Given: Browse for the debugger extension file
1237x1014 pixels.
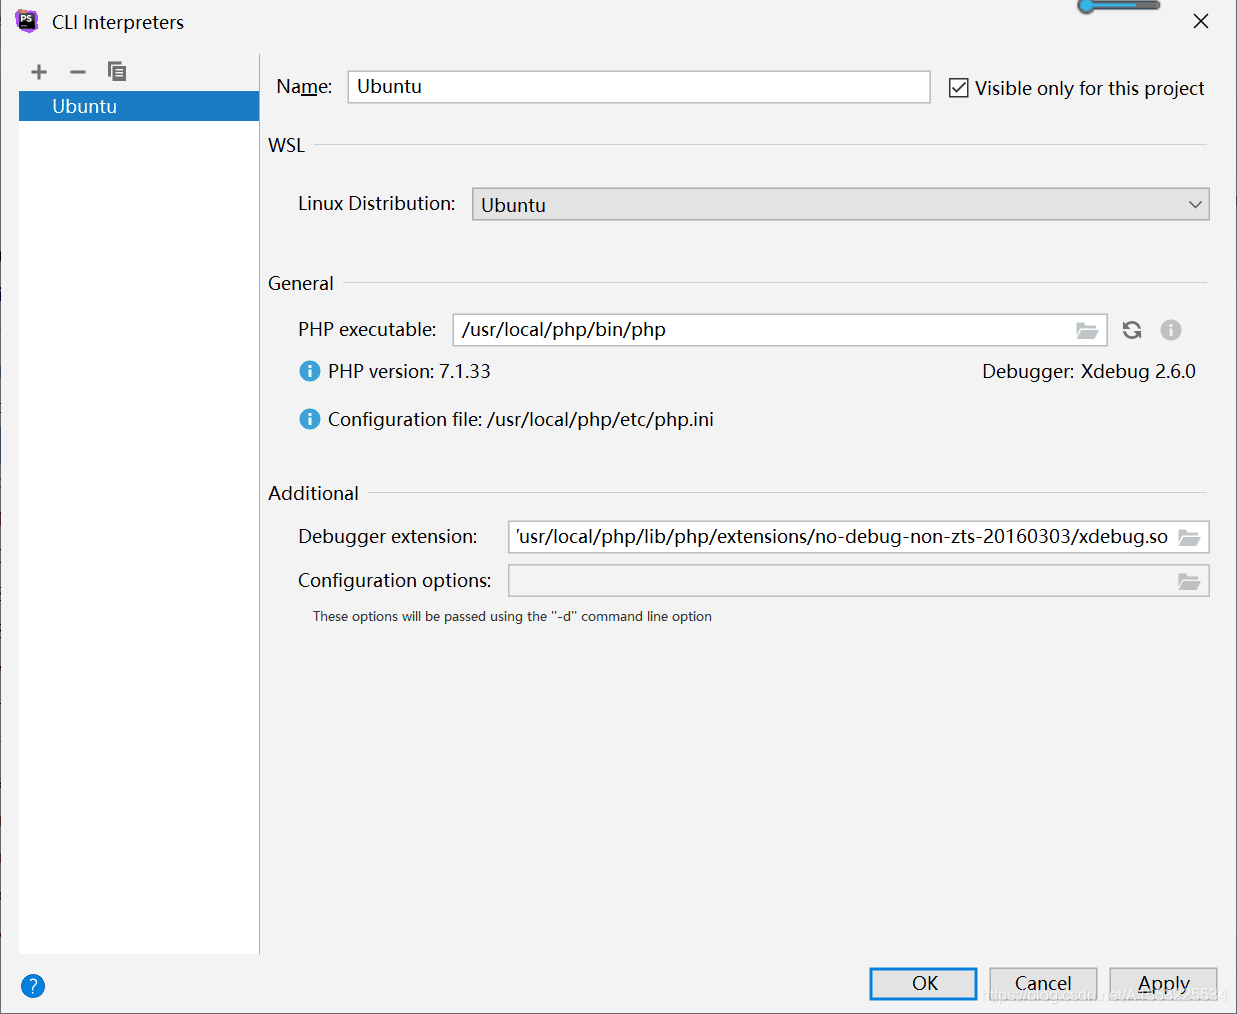Looking at the screenshot, I should click(1189, 537).
